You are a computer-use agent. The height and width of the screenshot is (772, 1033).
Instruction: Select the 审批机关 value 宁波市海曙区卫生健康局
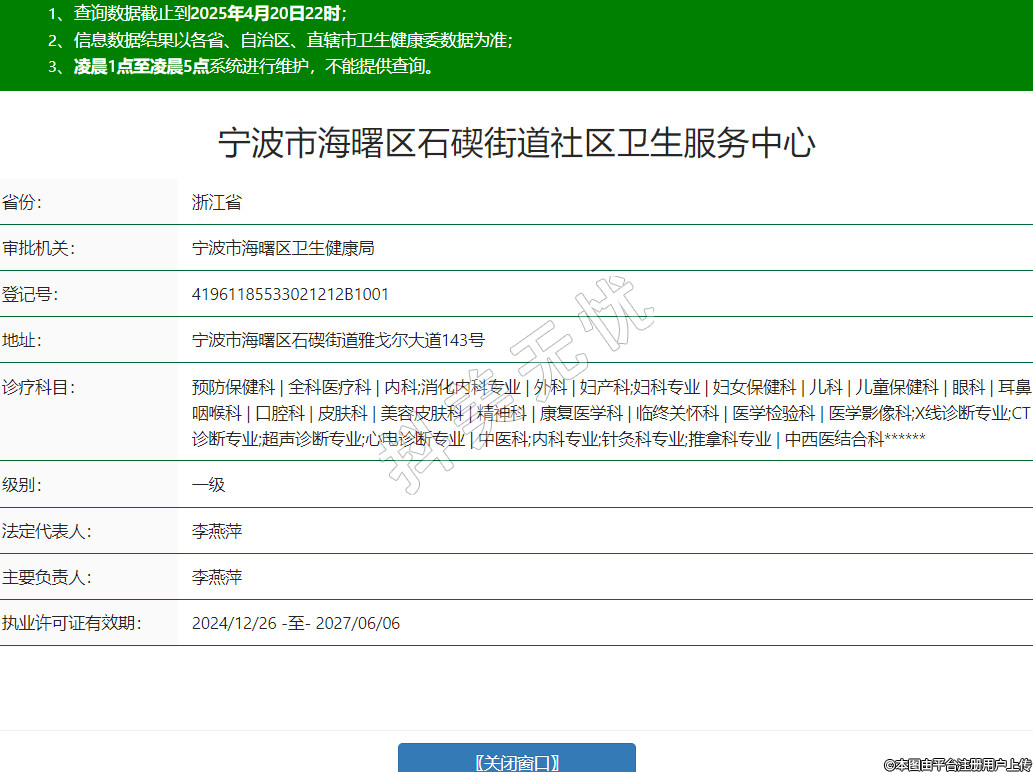(283, 248)
